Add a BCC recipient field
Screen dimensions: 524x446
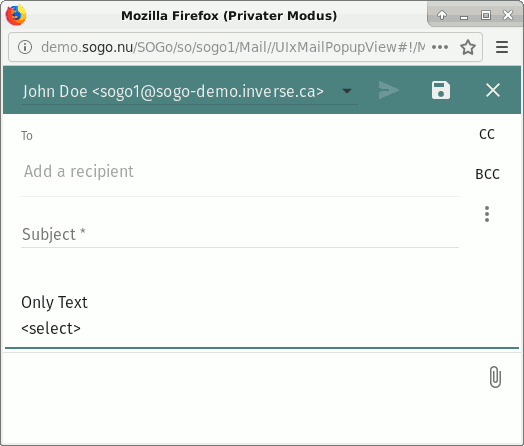487,174
